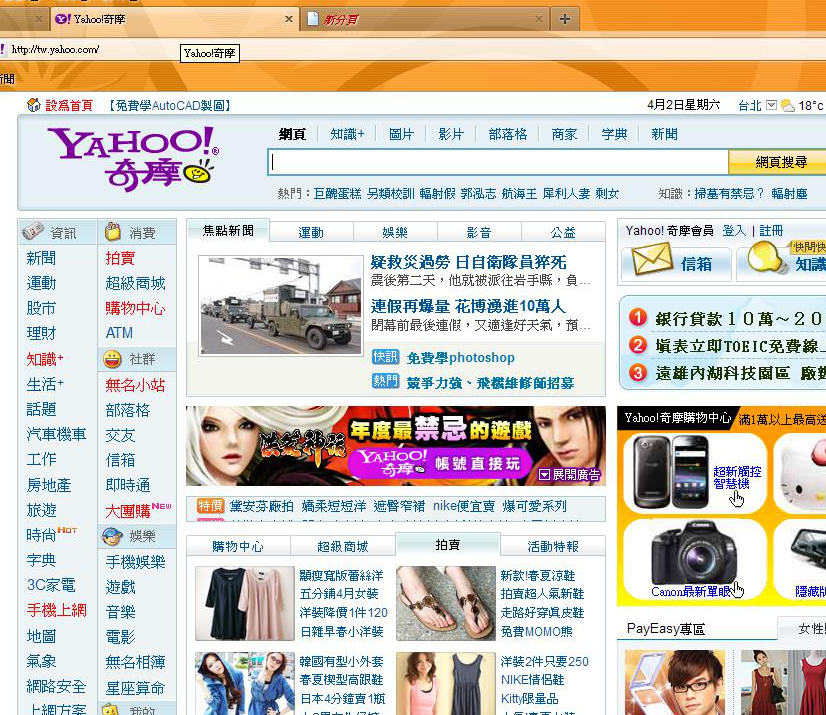The image size is (826, 715).
Task: Open the 購物中心 shopping tab
Action: pos(238,546)
